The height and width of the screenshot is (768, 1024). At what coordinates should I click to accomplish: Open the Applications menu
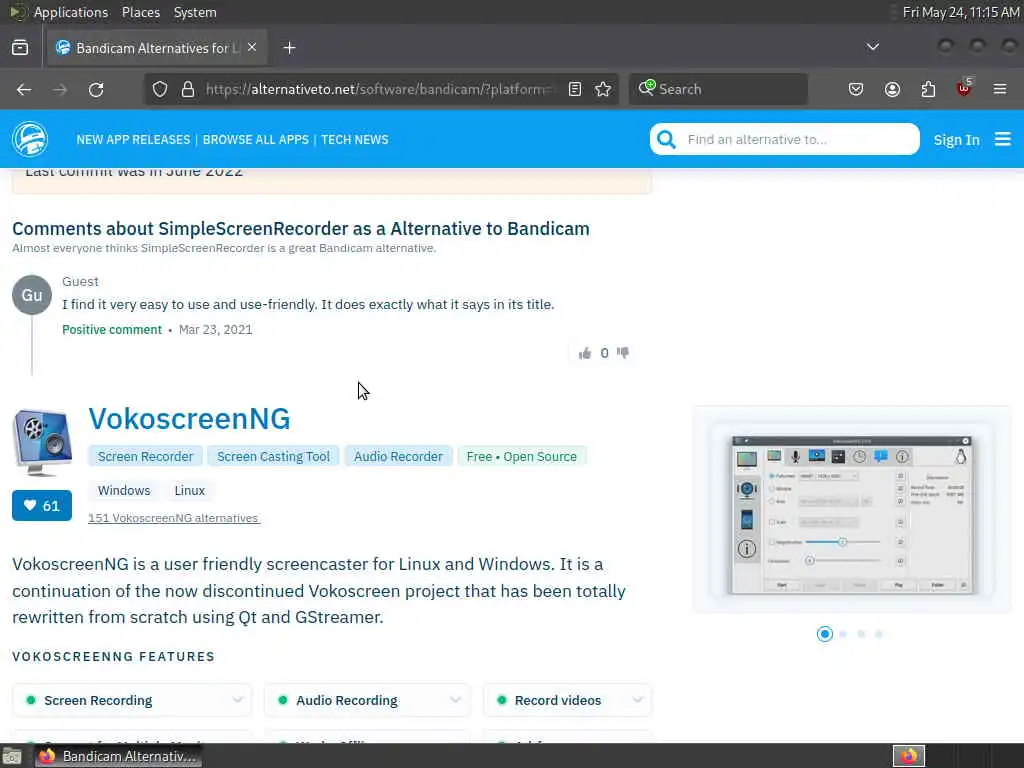[x=71, y=12]
